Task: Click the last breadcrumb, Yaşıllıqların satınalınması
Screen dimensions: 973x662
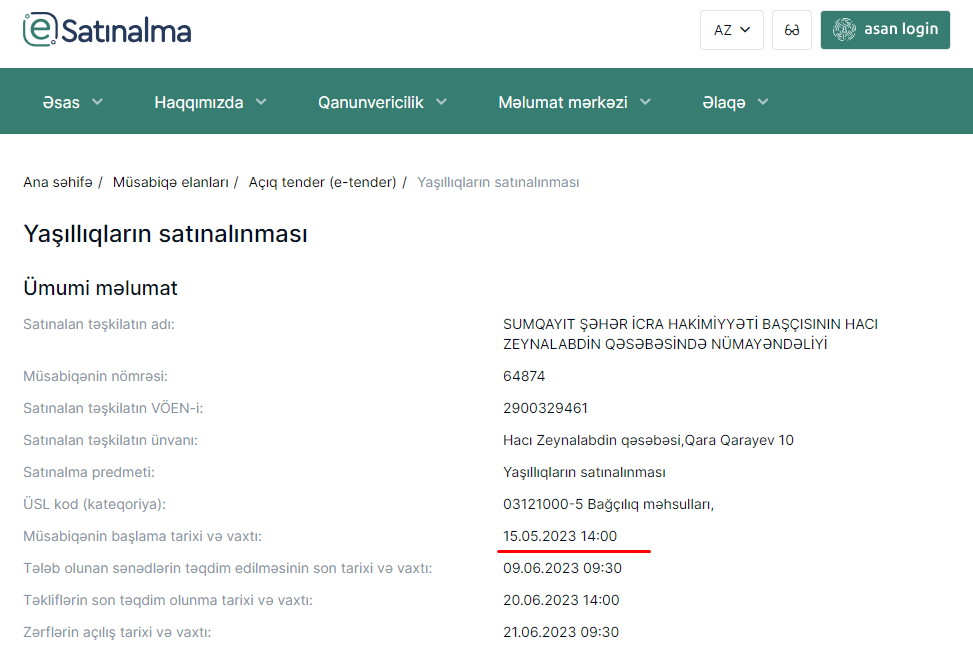Action: tap(498, 182)
